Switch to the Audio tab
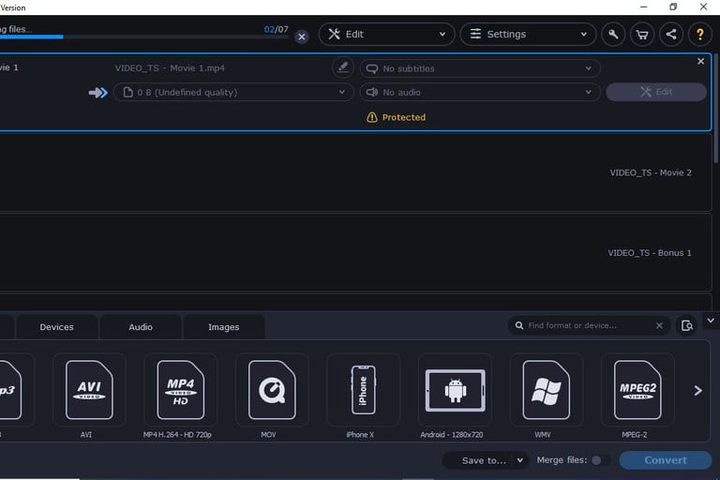 click(x=140, y=327)
